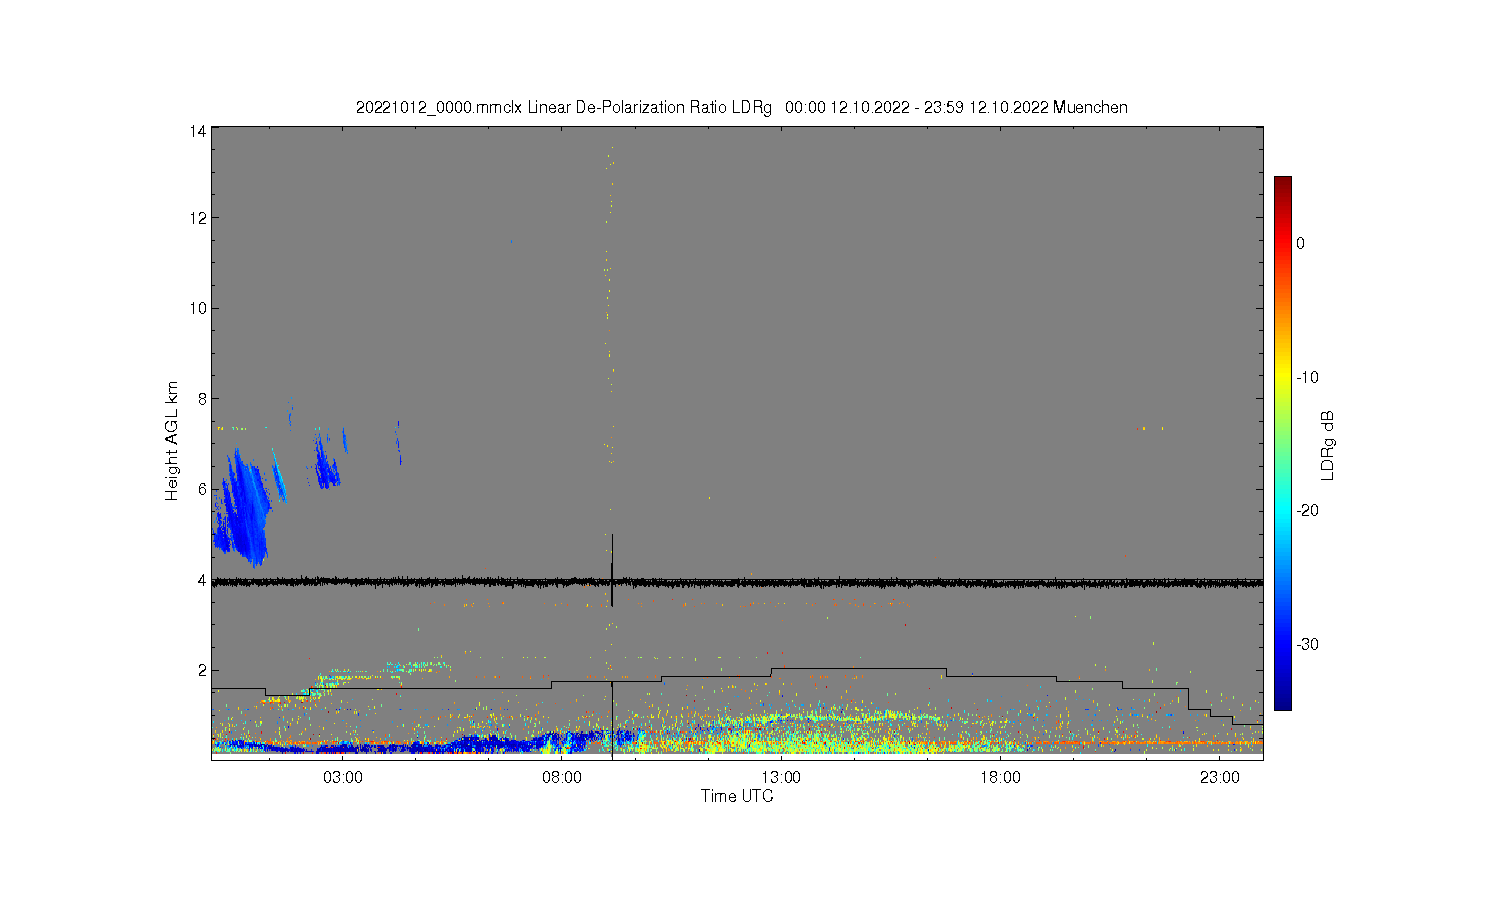The width and height of the screenshot is (1500, 900).
Task: Click the yellow band of the colorbar
Action: 1282,377
